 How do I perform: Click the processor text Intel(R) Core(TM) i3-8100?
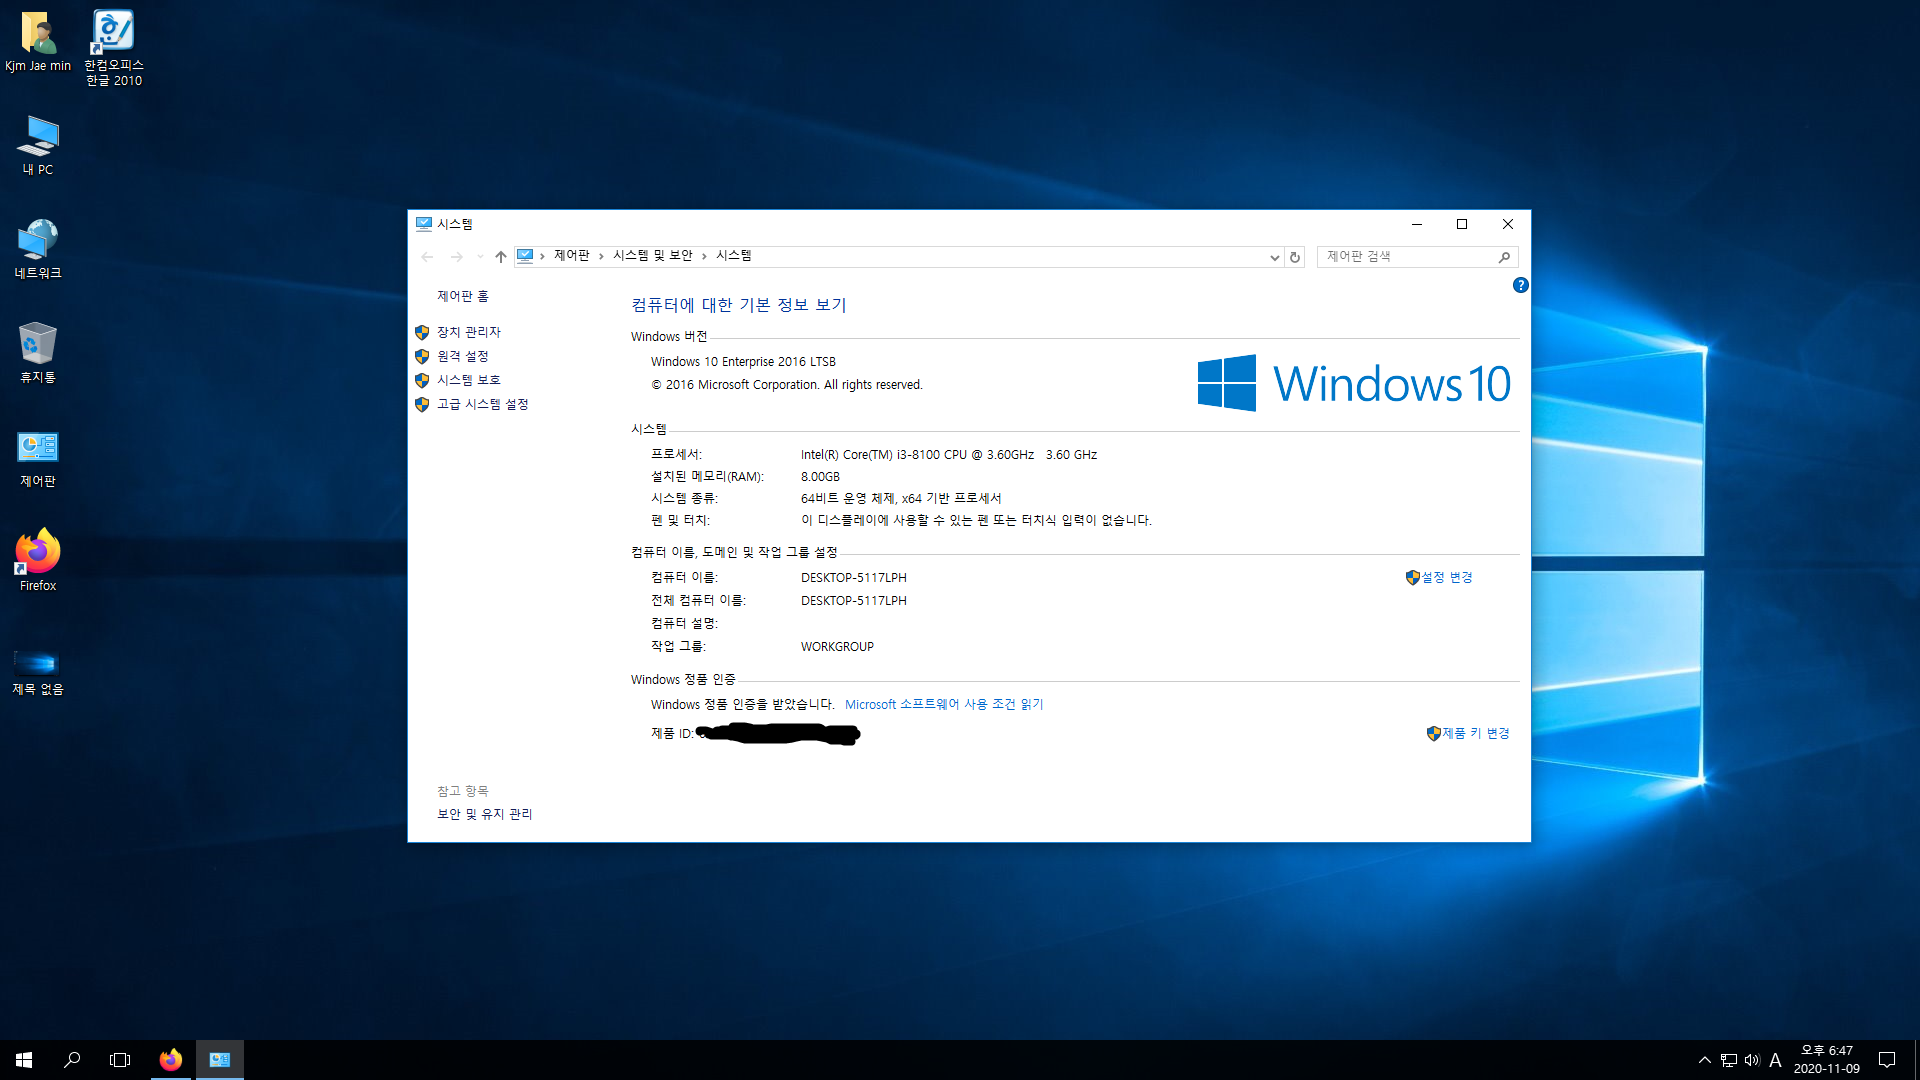tap(948, 454)
